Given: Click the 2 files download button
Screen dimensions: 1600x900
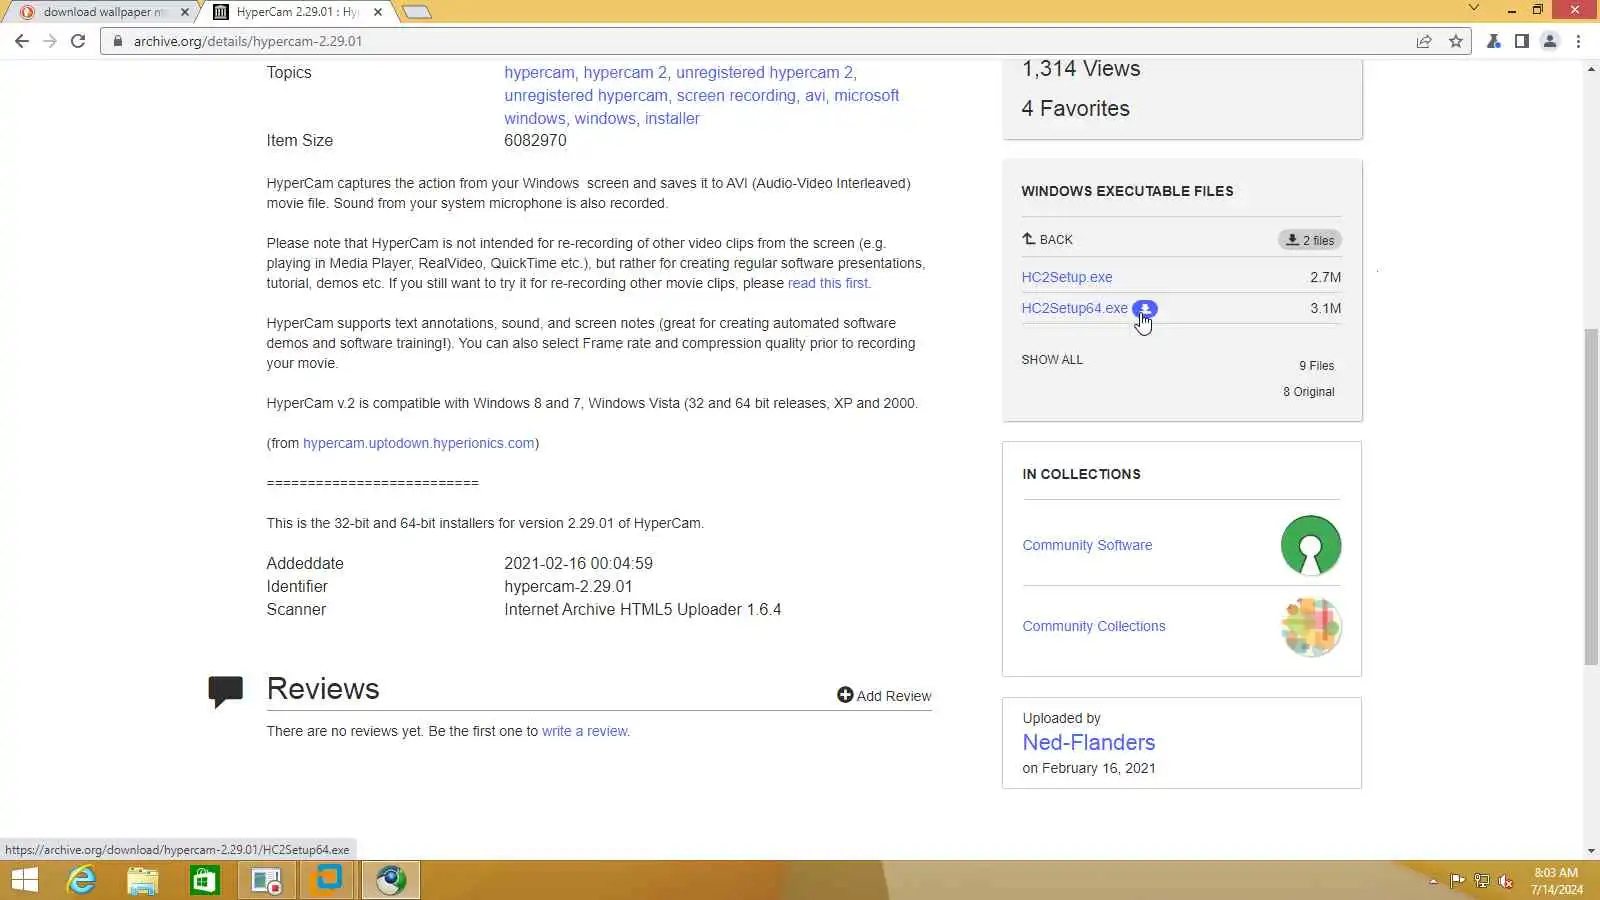Looking at the screenshot, I should [x=1309, y=240].
